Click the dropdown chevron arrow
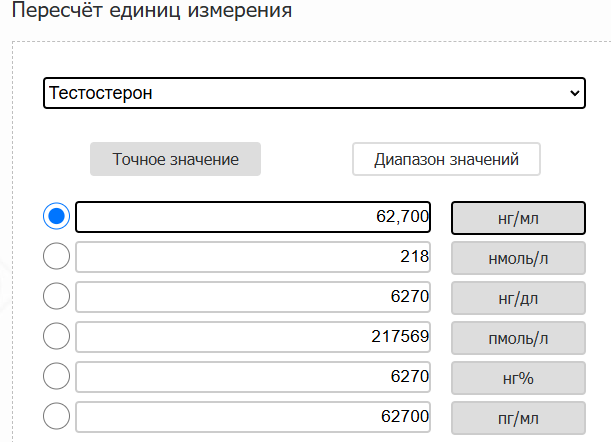This screenshot has height=442, width=611. tap(574, 94)
